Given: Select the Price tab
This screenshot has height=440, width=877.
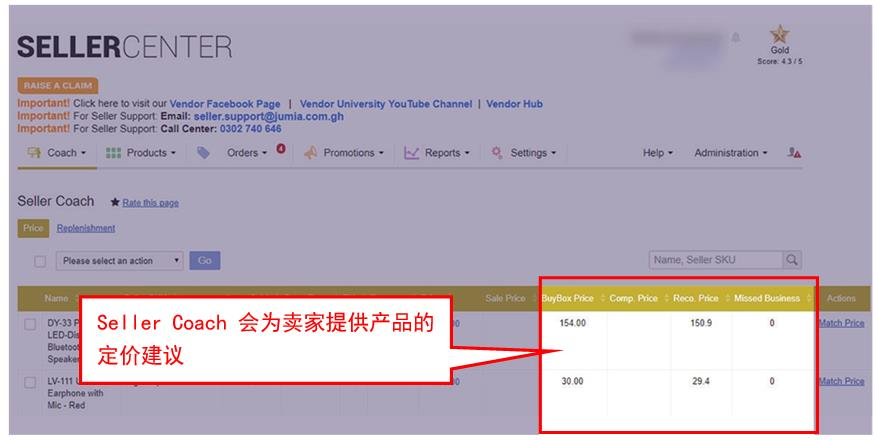Looking at the screenshot, I should click(x=33, y=228).
